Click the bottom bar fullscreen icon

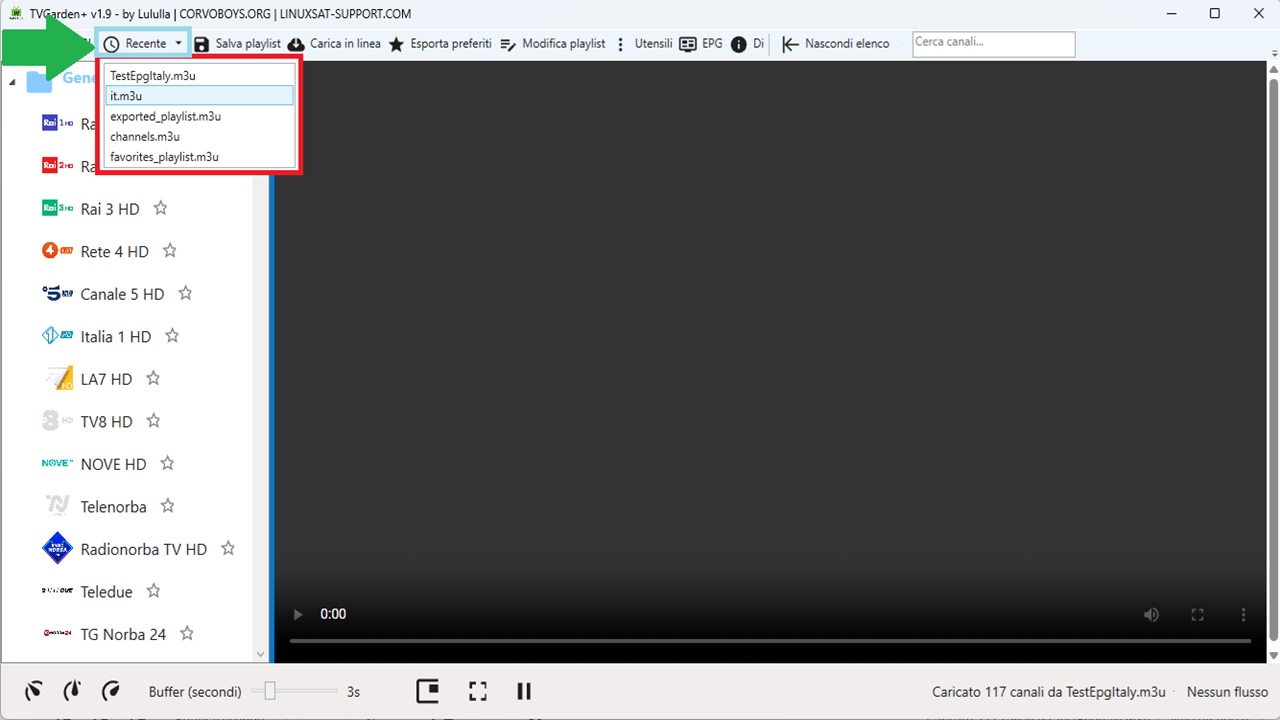(478, 691)
